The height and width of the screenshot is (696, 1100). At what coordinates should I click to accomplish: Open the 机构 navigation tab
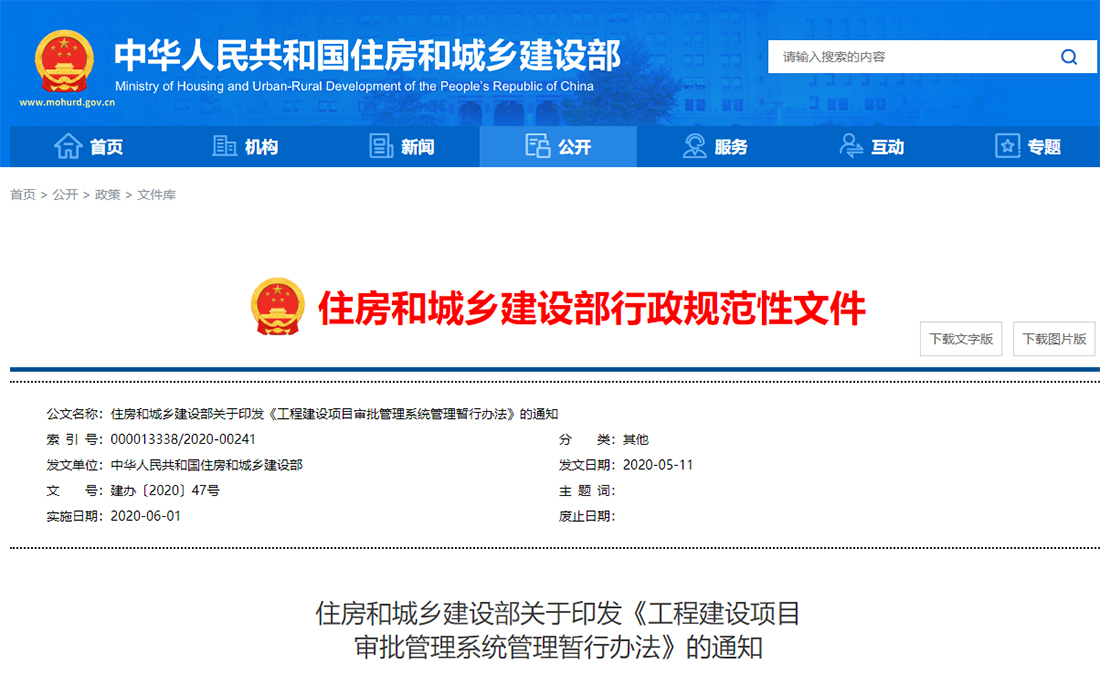pos(245,147)
